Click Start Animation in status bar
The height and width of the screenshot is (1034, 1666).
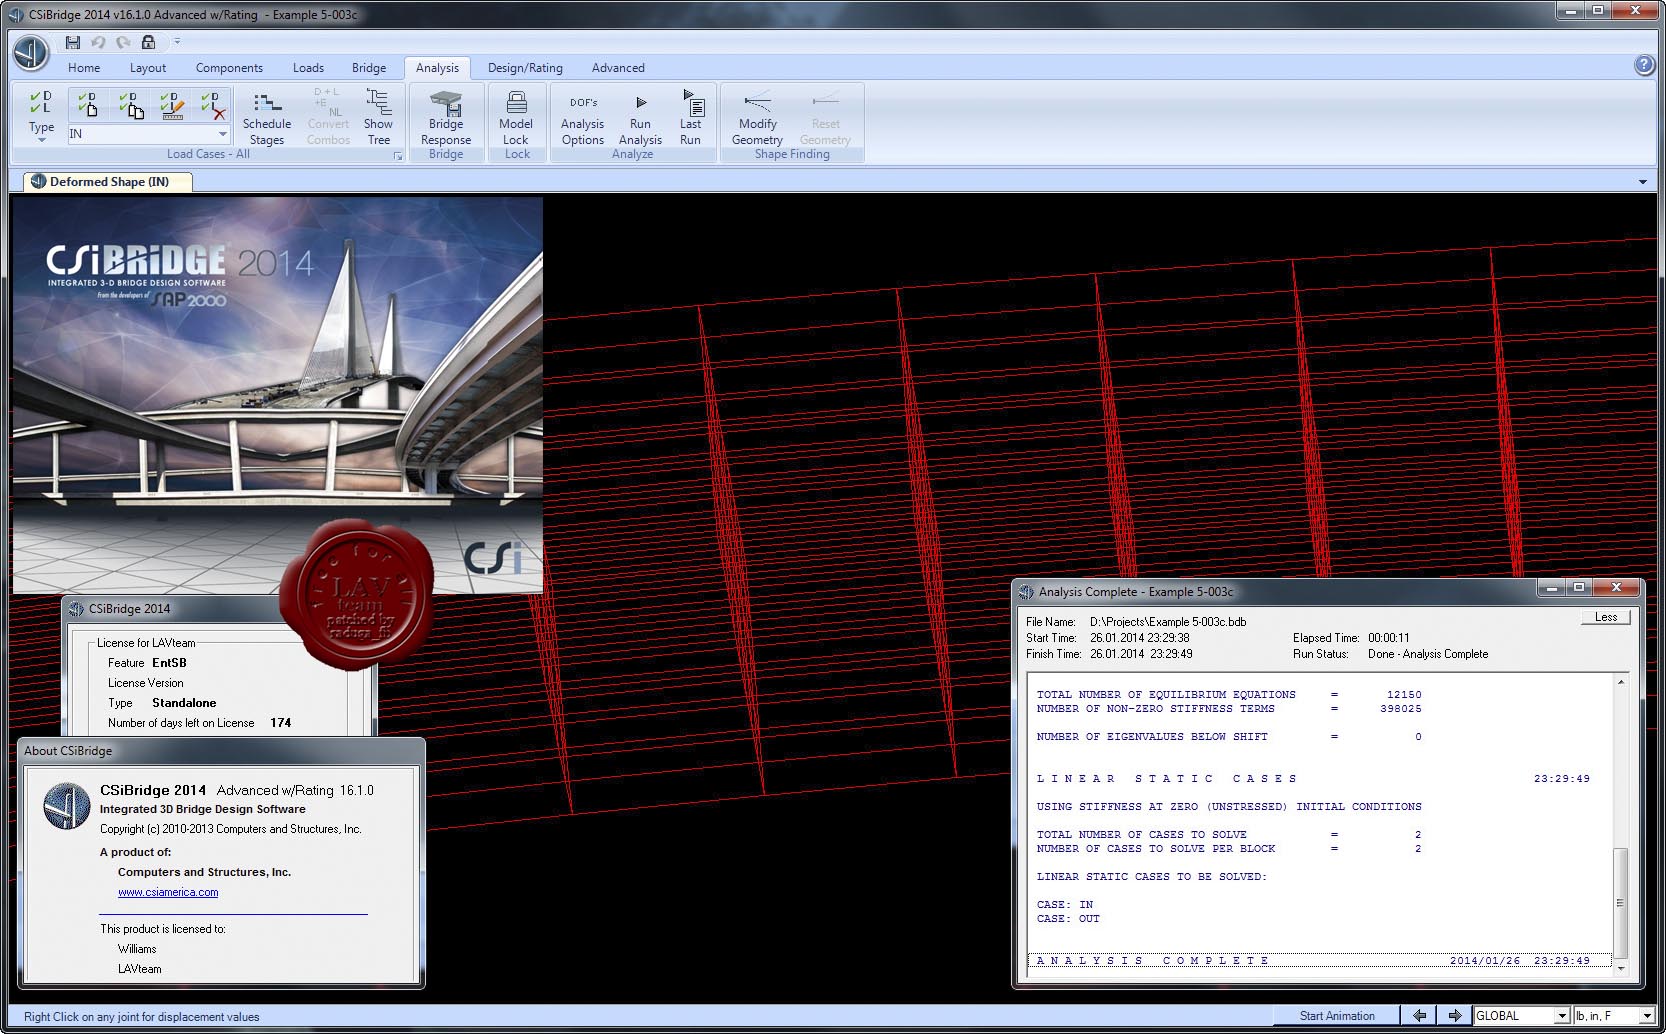1337,1016
